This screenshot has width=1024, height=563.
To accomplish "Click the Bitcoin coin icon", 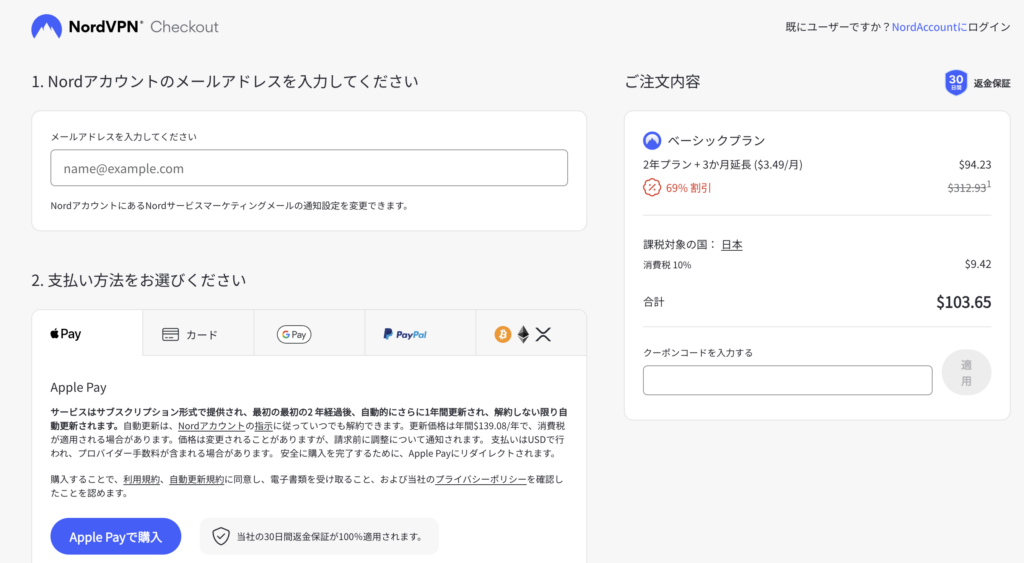I will [502, 334].
